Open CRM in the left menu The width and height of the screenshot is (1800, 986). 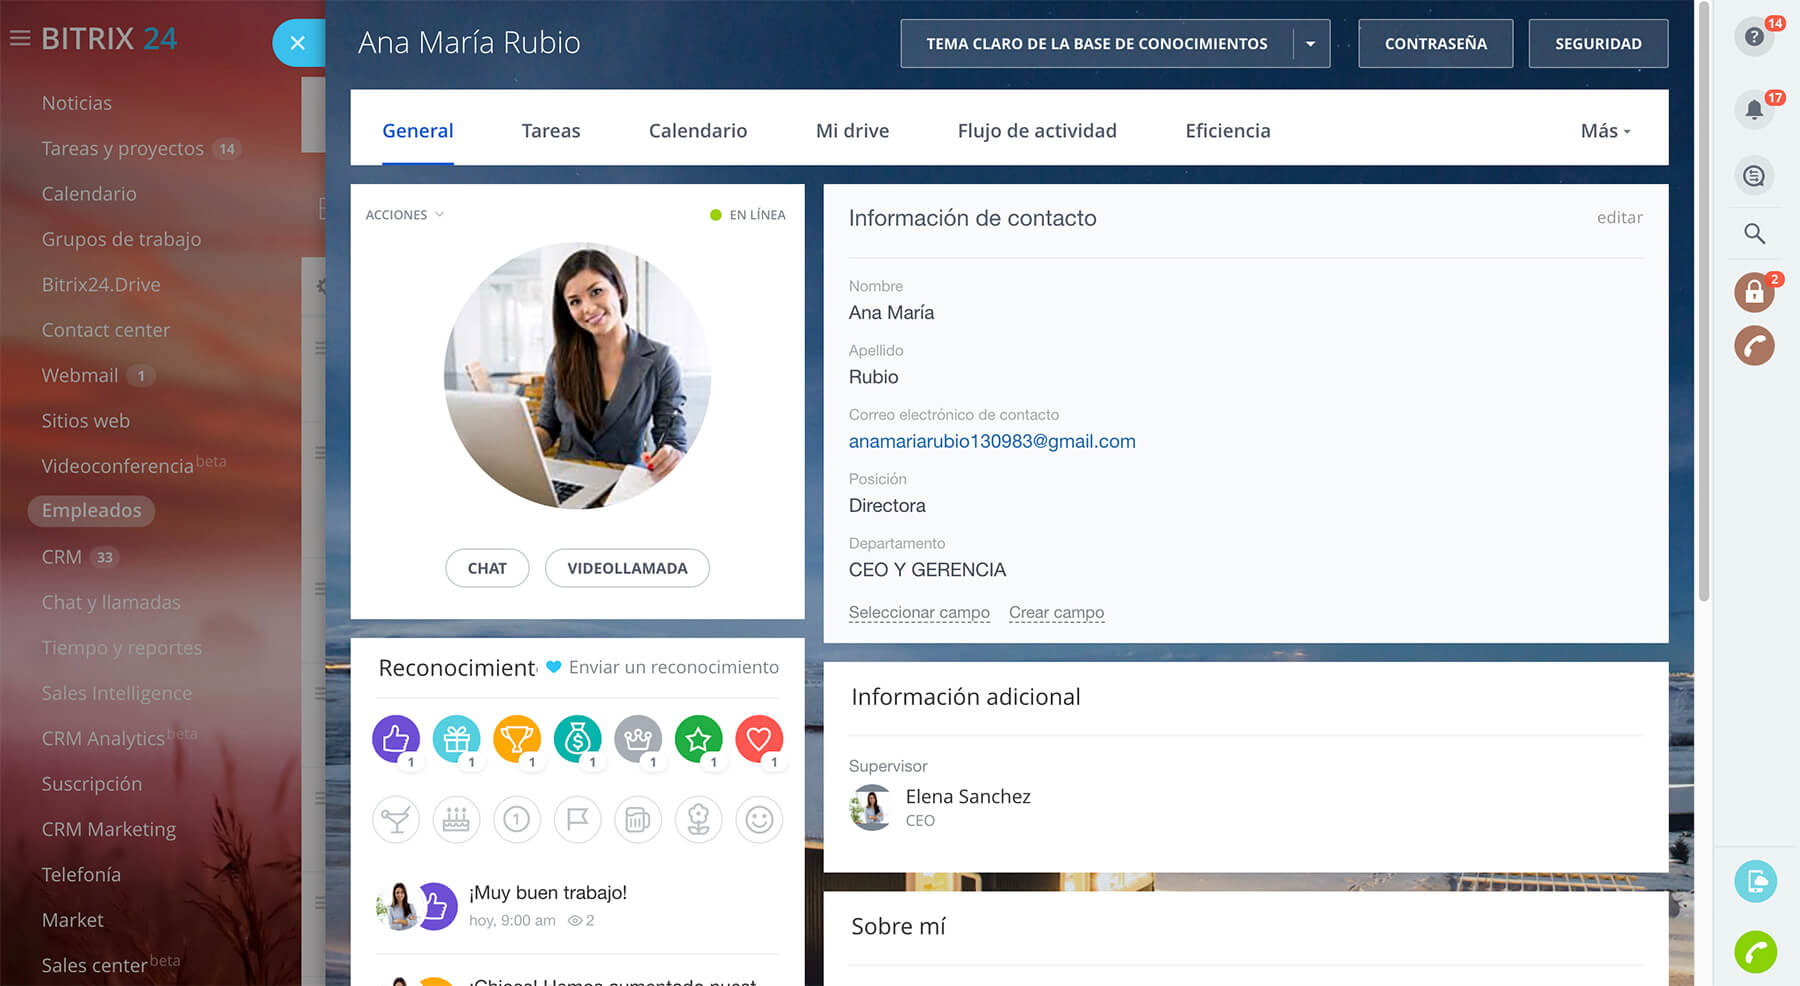tap(61, 557)
